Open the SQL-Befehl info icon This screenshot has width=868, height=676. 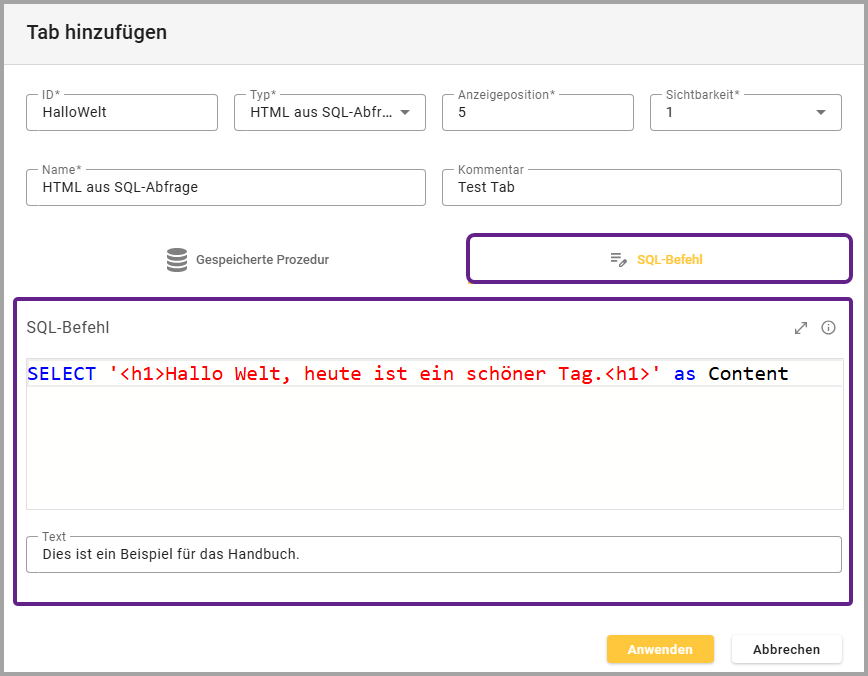pyautogui.click(x=828, y=327)
